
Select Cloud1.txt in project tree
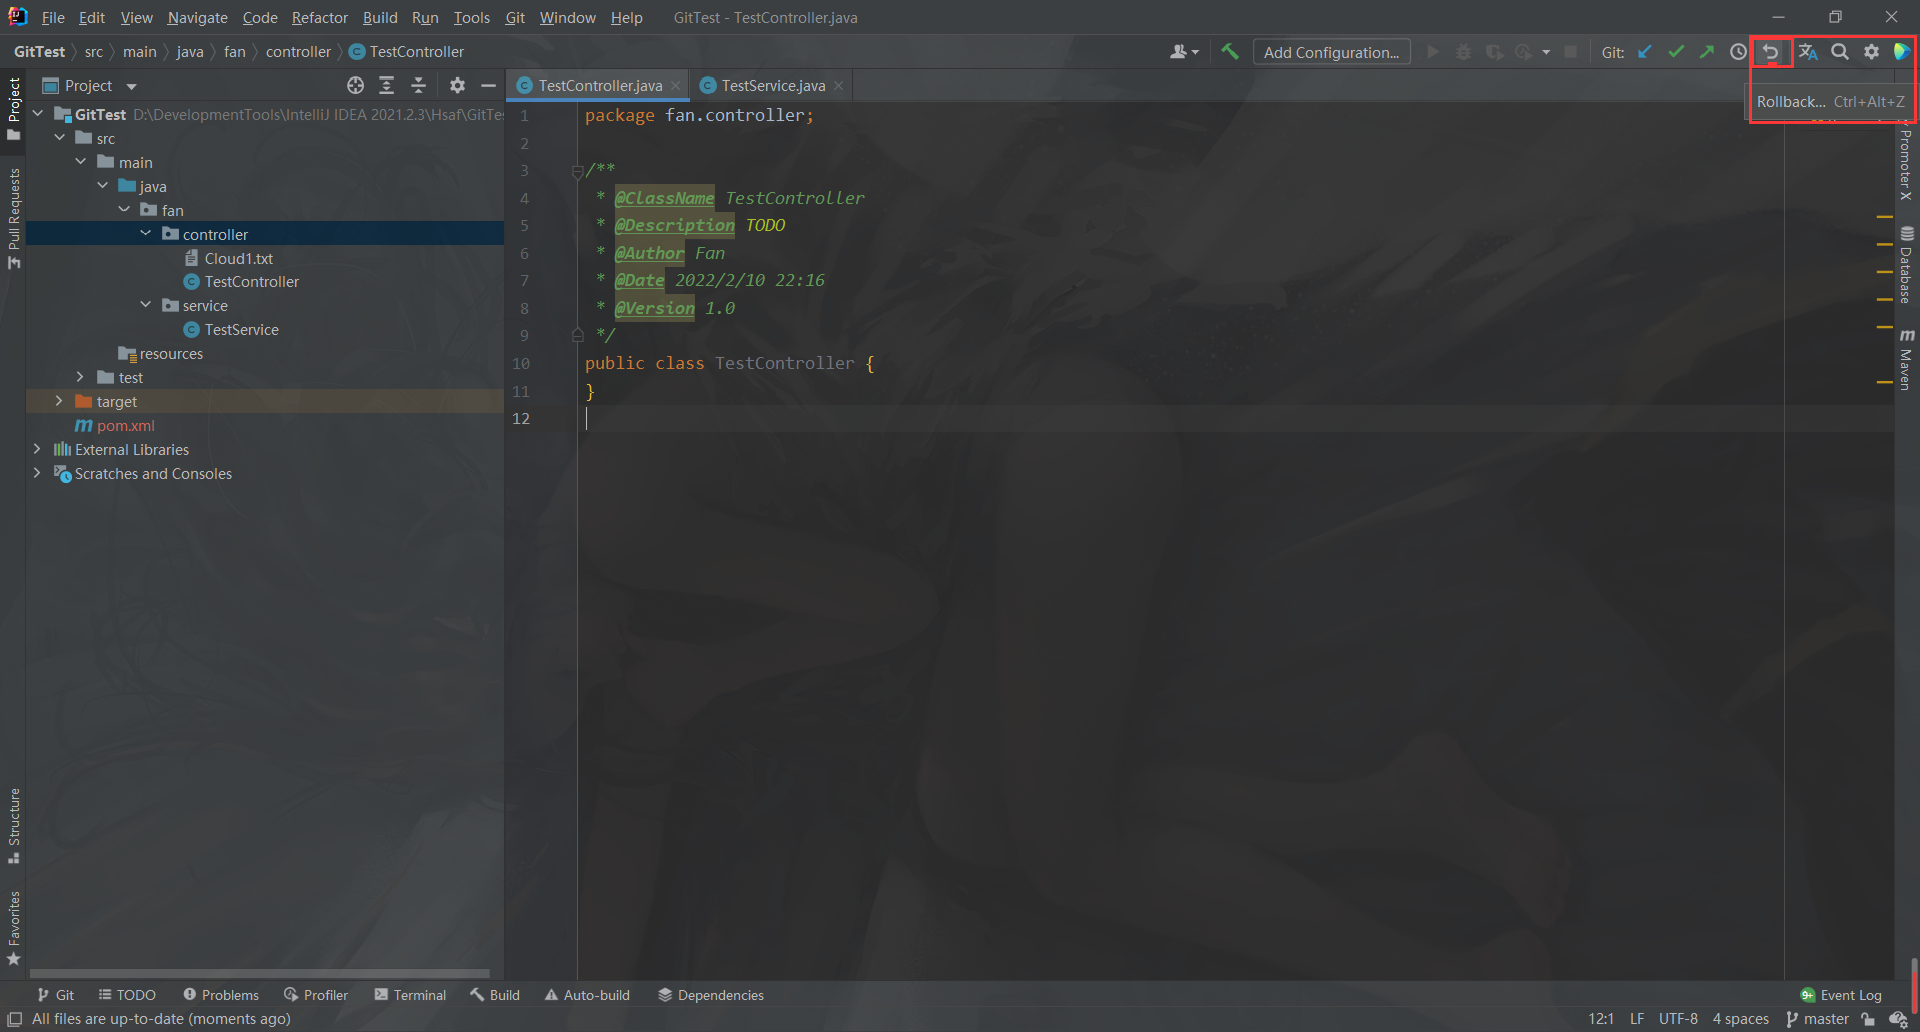[x=238, y=258]
